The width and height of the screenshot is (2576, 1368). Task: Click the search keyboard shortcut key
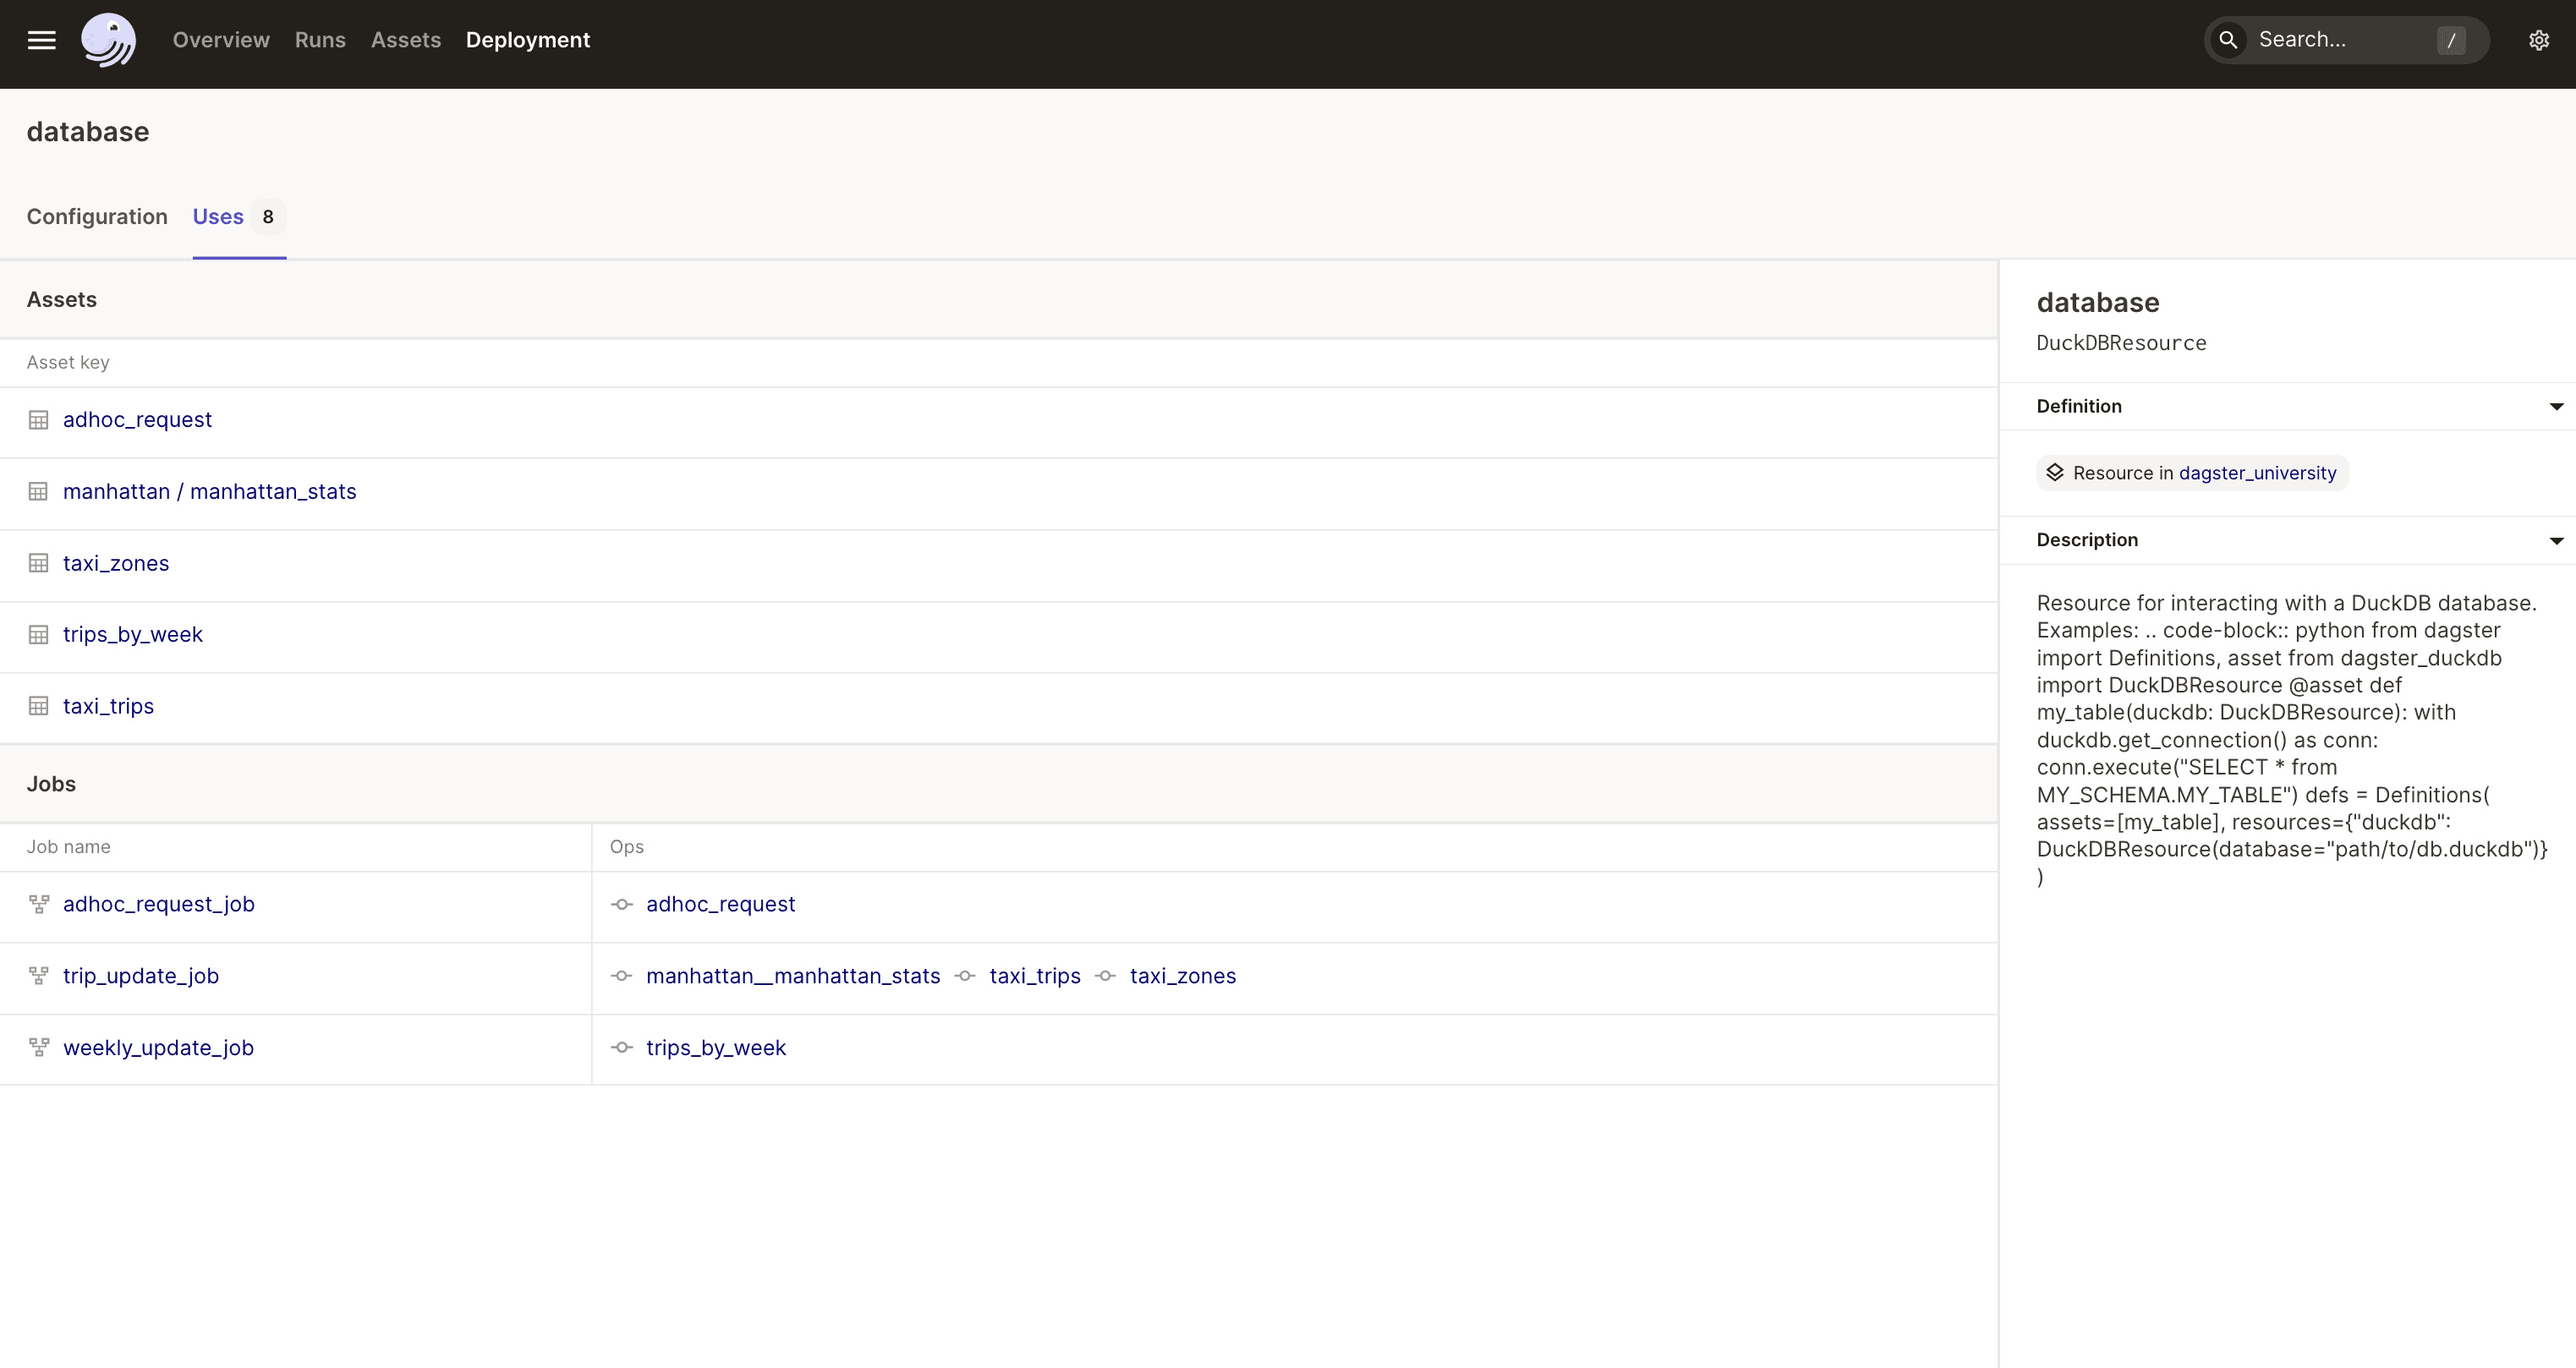2452,40
